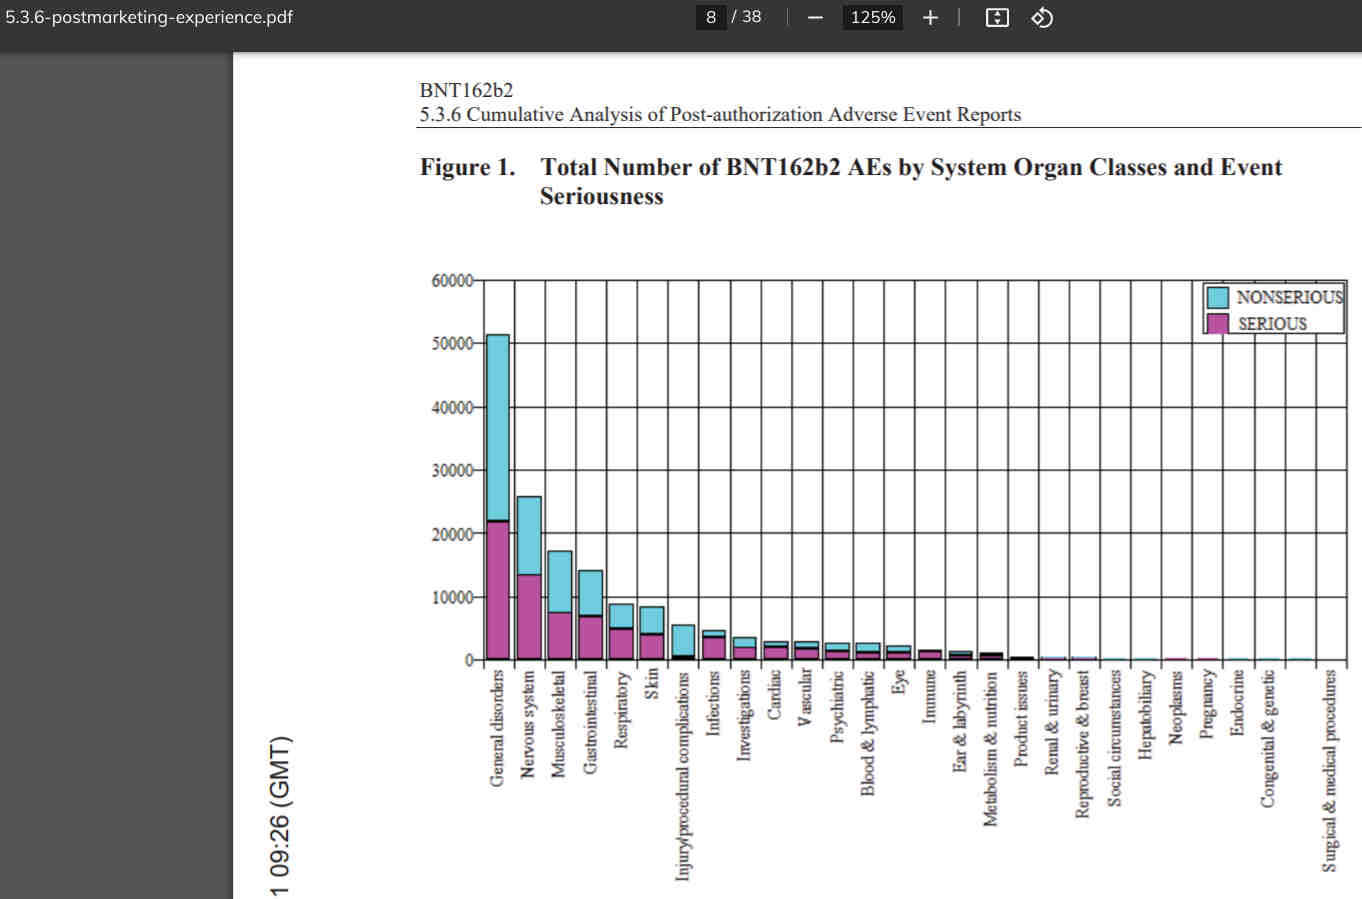This screenshot has height=899, width=1362.
Task: Click the BNT162b2 document header text
Action: point(466,90)
